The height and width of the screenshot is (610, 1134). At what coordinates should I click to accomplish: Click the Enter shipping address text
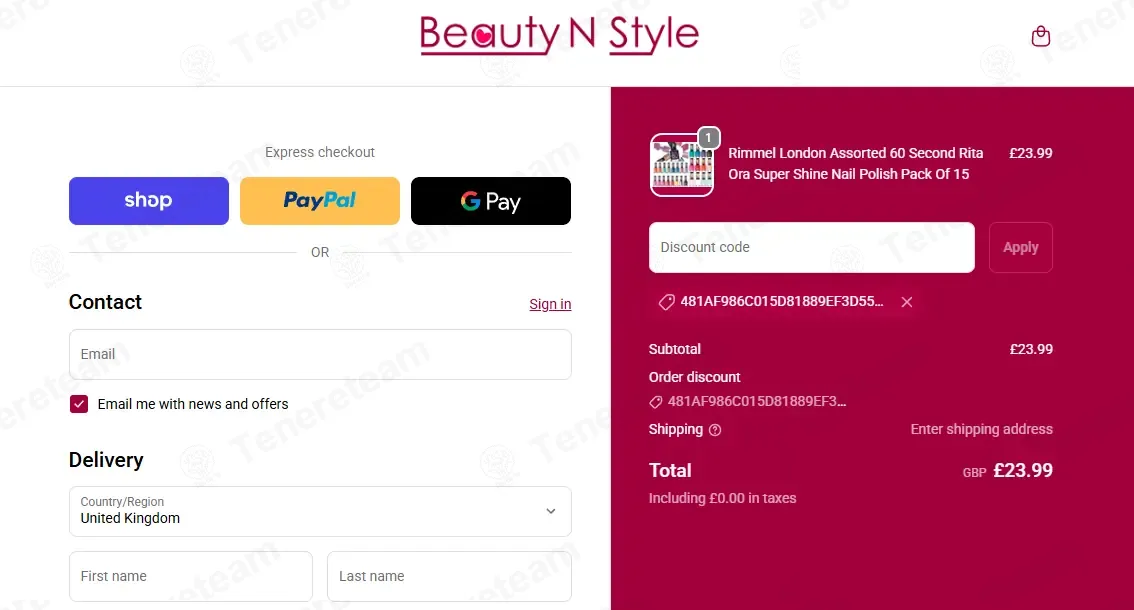point(981,429)
